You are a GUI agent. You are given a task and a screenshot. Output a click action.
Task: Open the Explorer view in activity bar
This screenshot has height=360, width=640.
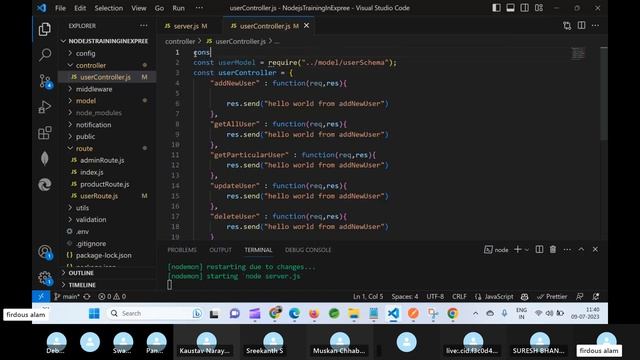coord(44,29)
